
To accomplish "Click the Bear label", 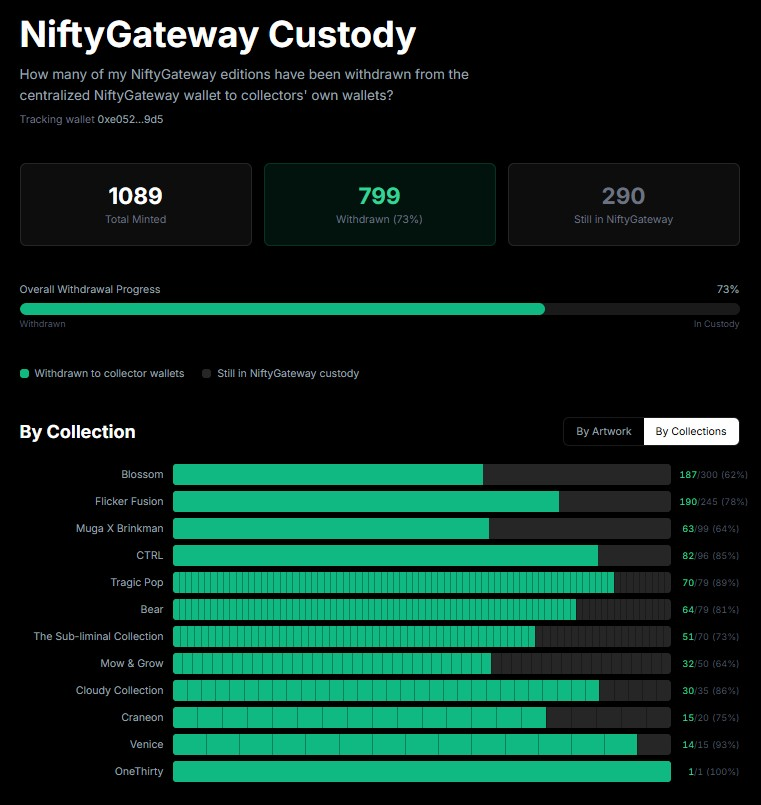I will click(x=152, y=609).
